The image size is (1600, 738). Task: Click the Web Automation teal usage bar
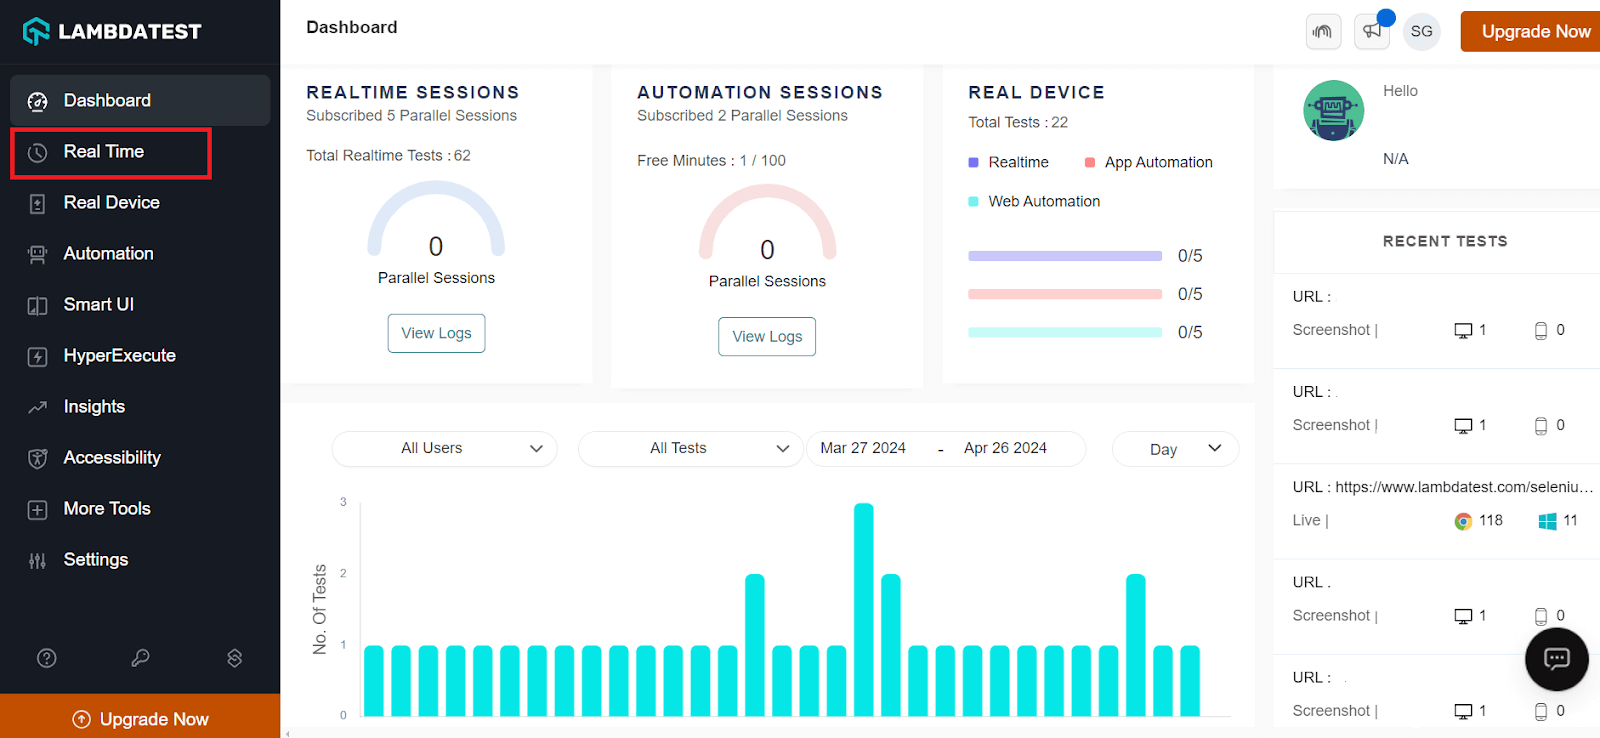click(x=1065, y=332)
